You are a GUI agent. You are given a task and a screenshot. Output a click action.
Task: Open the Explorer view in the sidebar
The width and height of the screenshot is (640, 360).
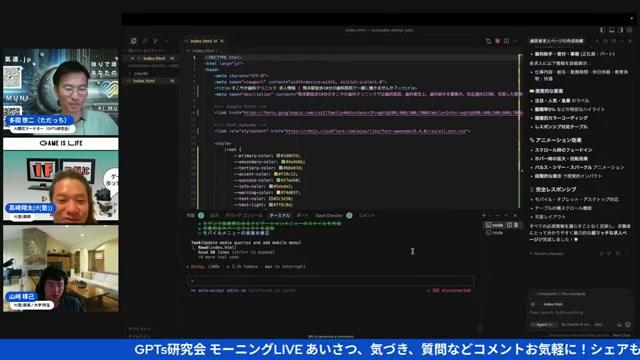coord(133,41)
